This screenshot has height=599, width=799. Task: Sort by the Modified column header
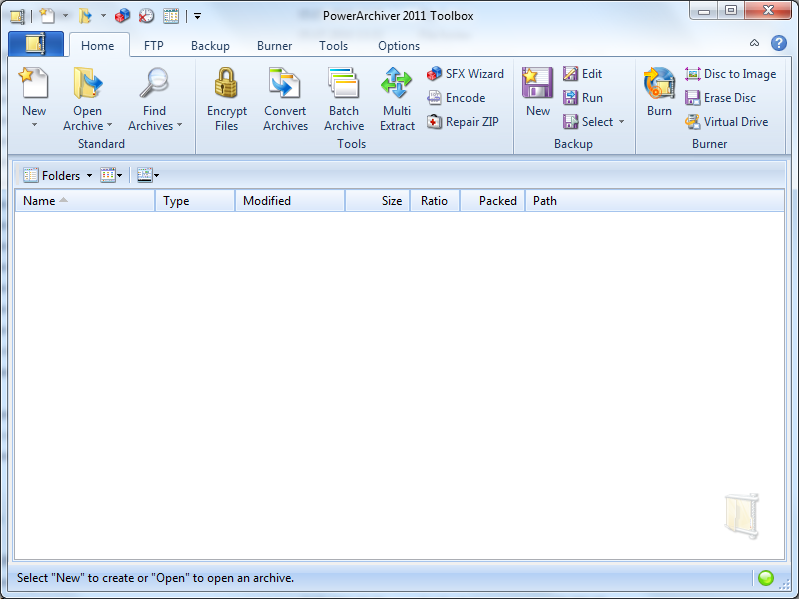290,201
